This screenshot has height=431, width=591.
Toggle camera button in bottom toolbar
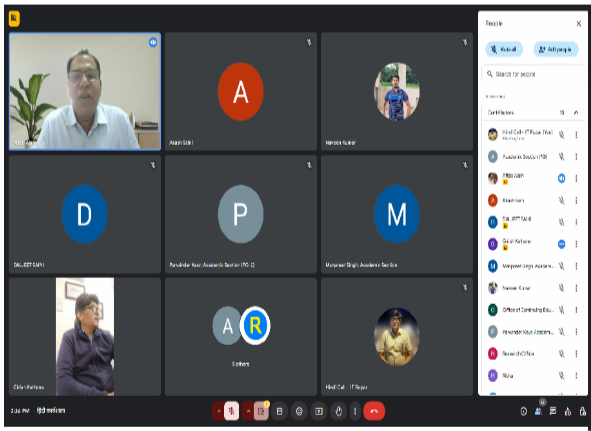pyautogui.click(x=261, y=411)
